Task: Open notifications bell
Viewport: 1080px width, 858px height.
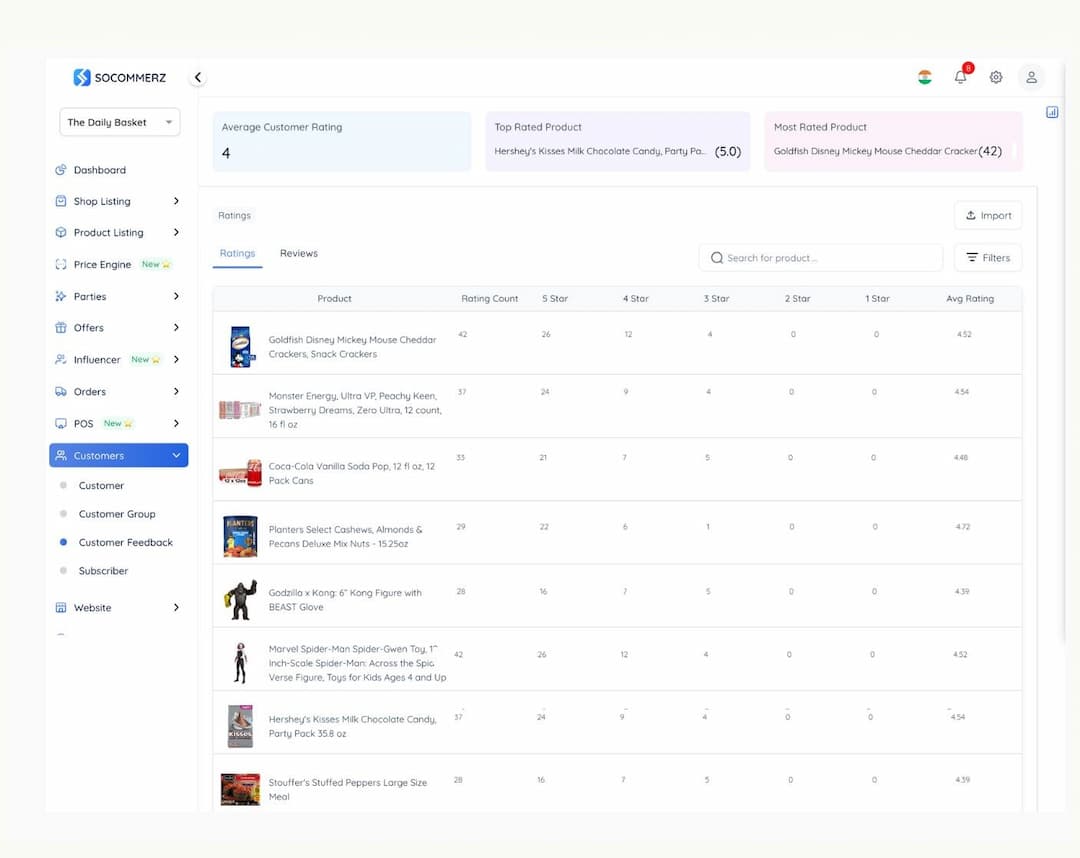Action: click(961, 76)
